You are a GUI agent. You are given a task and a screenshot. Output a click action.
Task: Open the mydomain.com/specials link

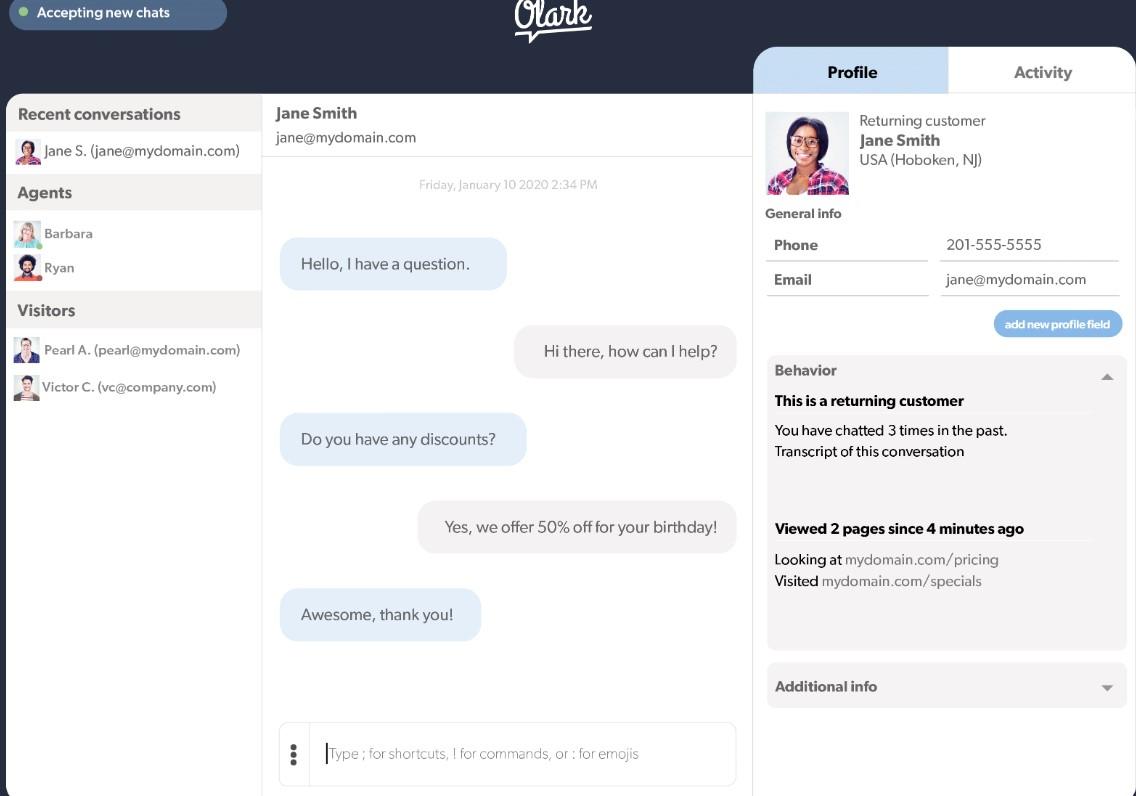[901, 581]
